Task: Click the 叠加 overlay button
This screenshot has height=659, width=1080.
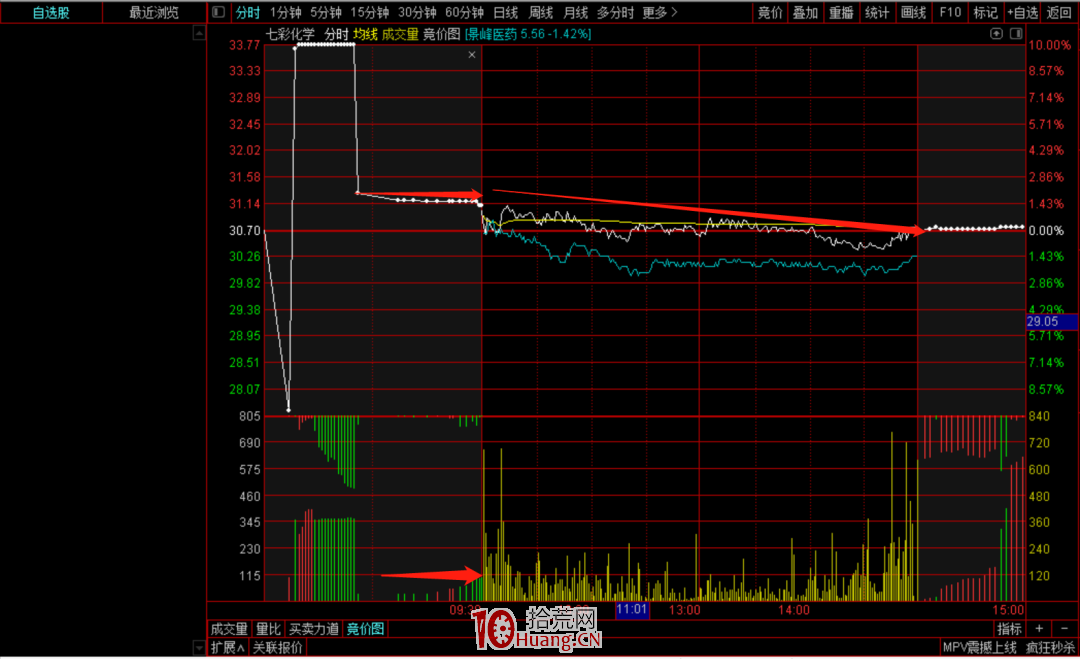Action: tap(805, 12)
